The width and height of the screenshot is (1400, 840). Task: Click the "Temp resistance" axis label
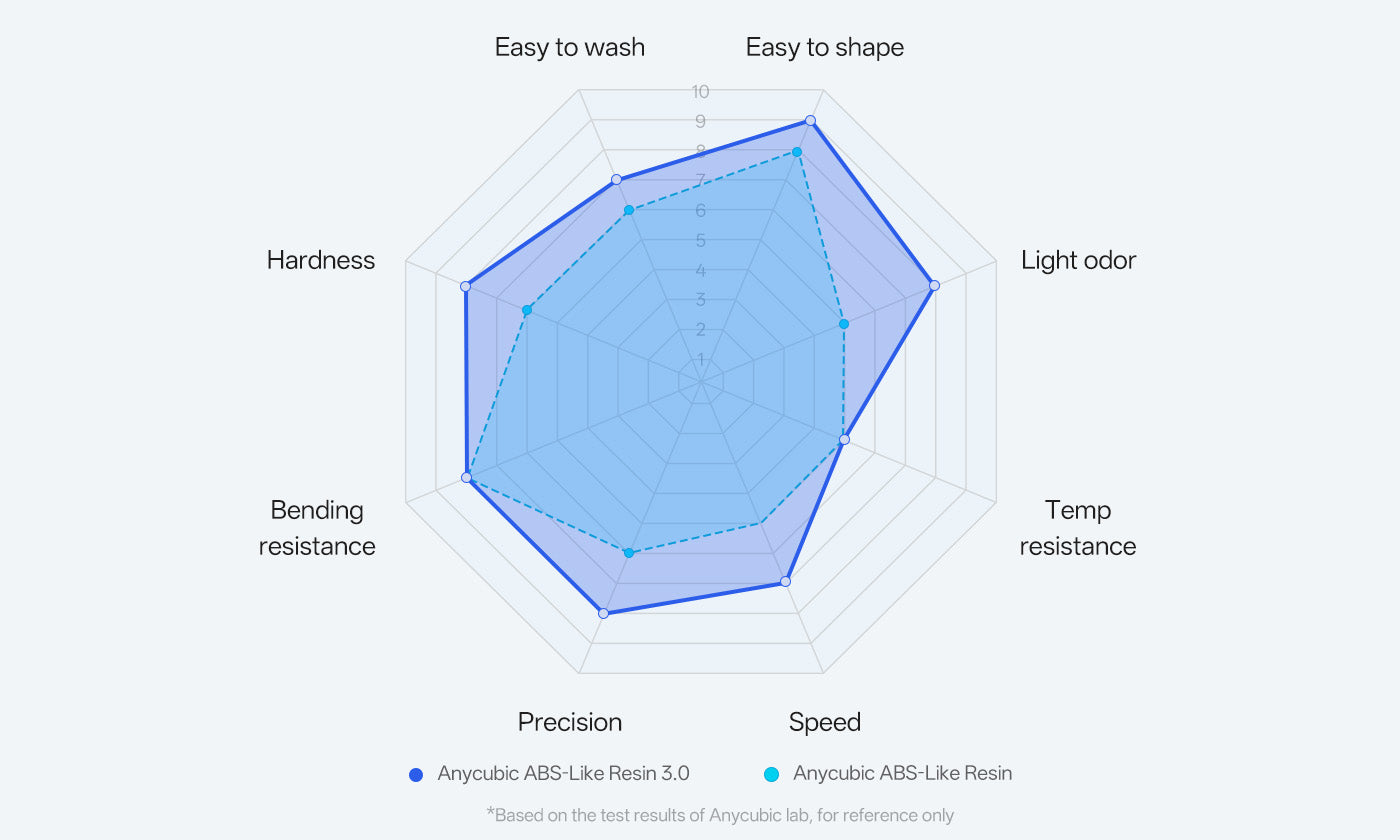pyautogui.click(x=1078, y=528)
